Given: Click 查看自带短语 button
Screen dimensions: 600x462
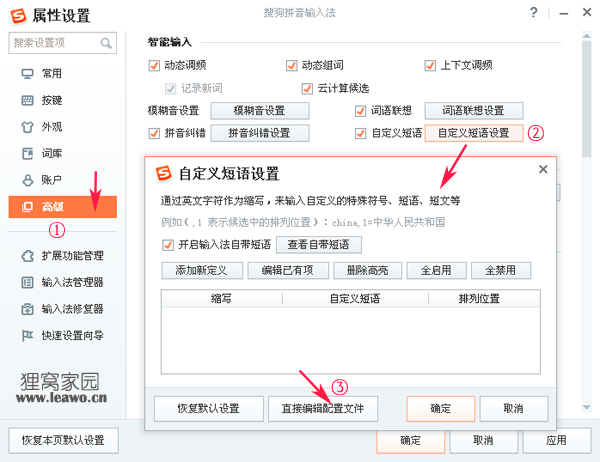Looking at the screenshot, I should (319, 245).
